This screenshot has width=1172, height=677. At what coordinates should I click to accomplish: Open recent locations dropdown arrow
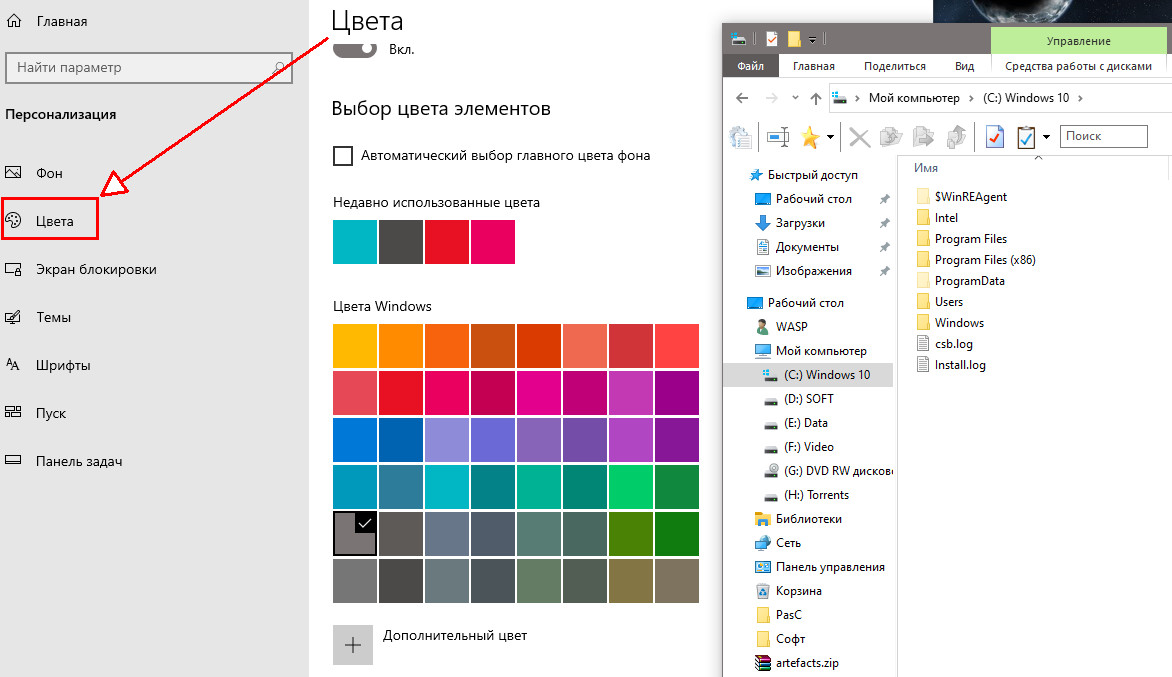tap(795, 98)
